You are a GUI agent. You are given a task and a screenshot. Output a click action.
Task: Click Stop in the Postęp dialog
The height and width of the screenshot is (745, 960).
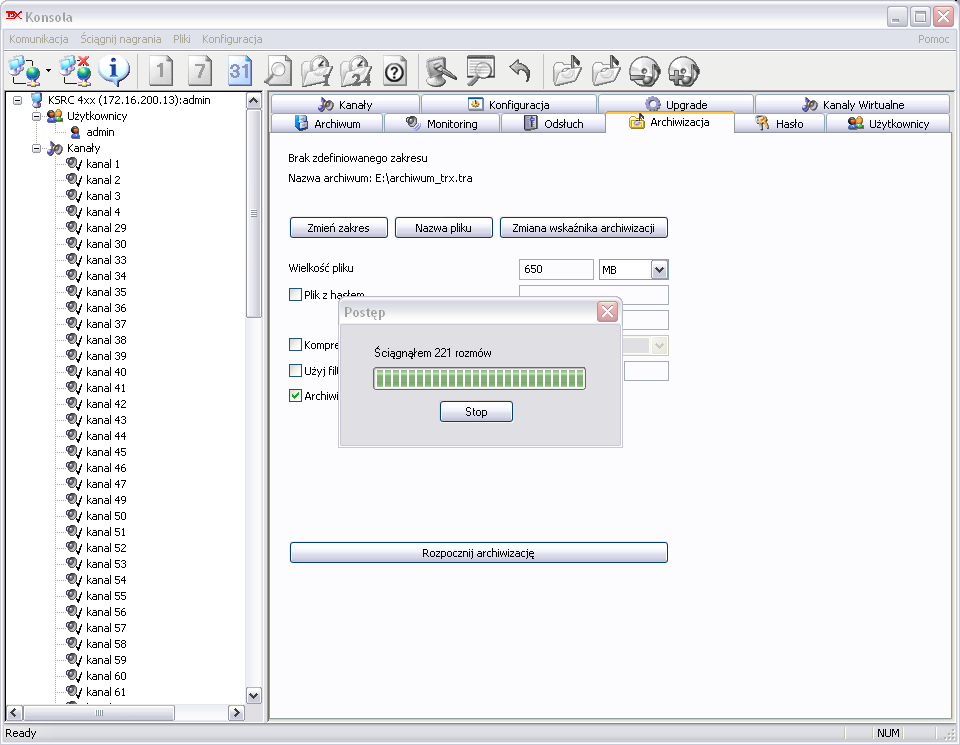tap(476, 411)
